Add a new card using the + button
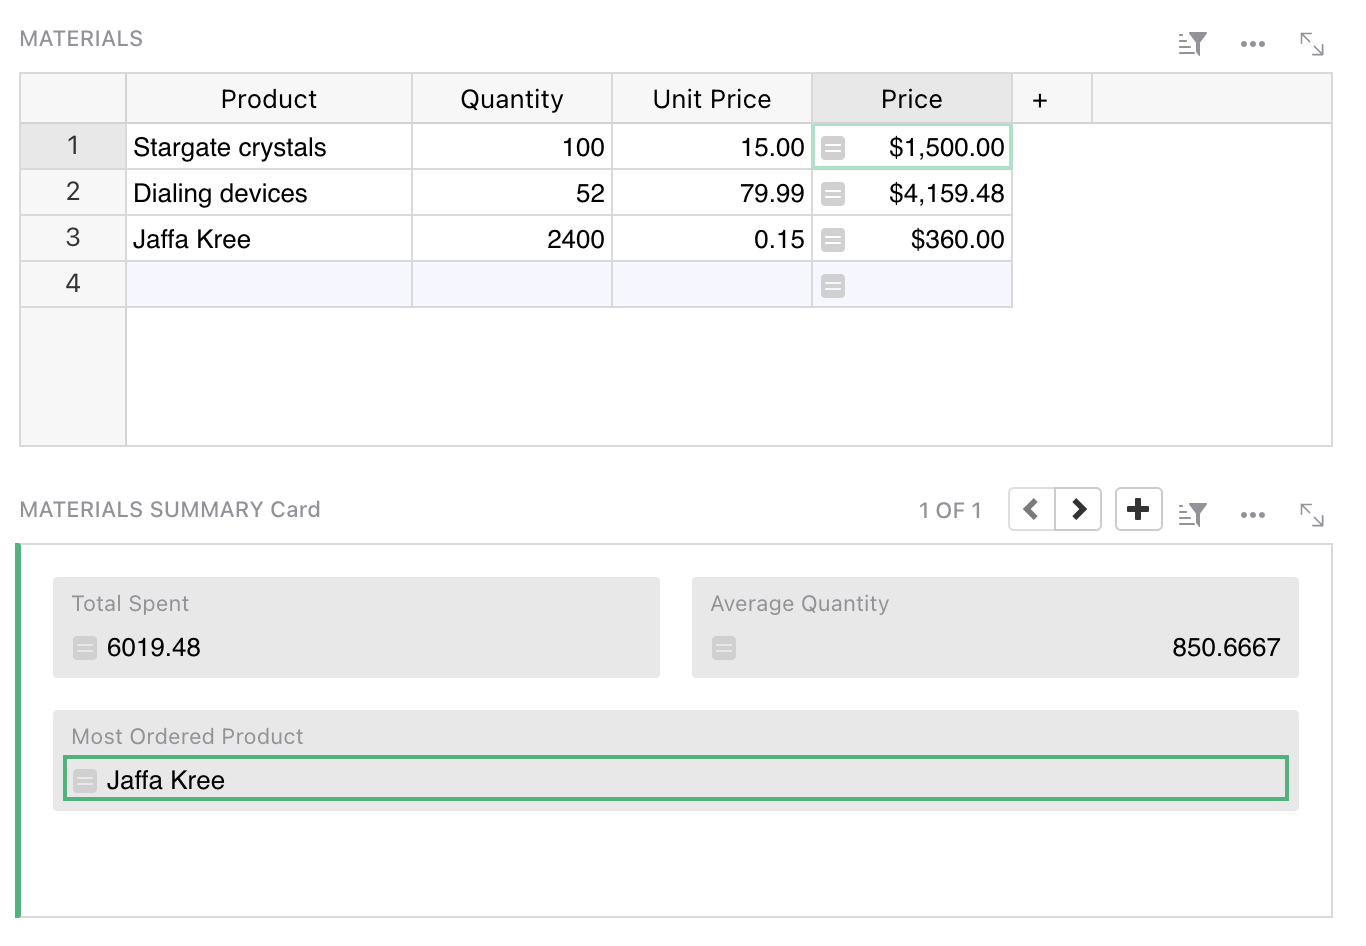 (x=1138, y=509)
